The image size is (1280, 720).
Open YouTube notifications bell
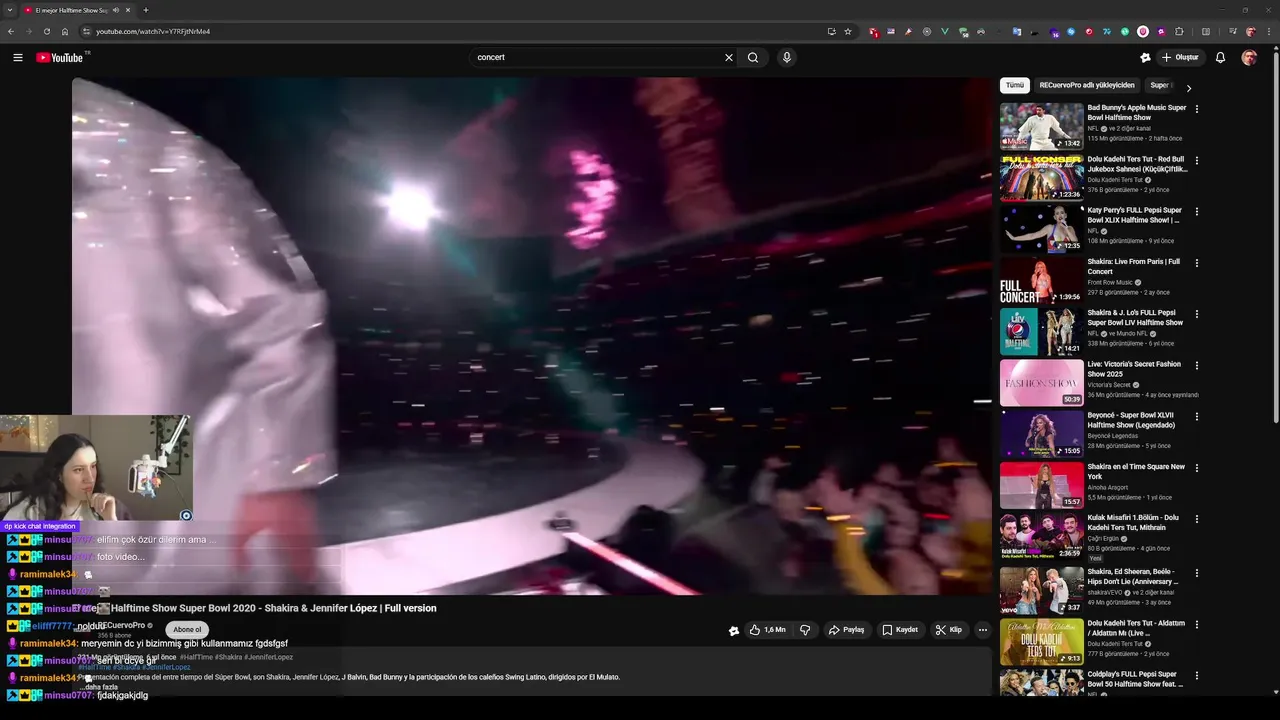1220,57
